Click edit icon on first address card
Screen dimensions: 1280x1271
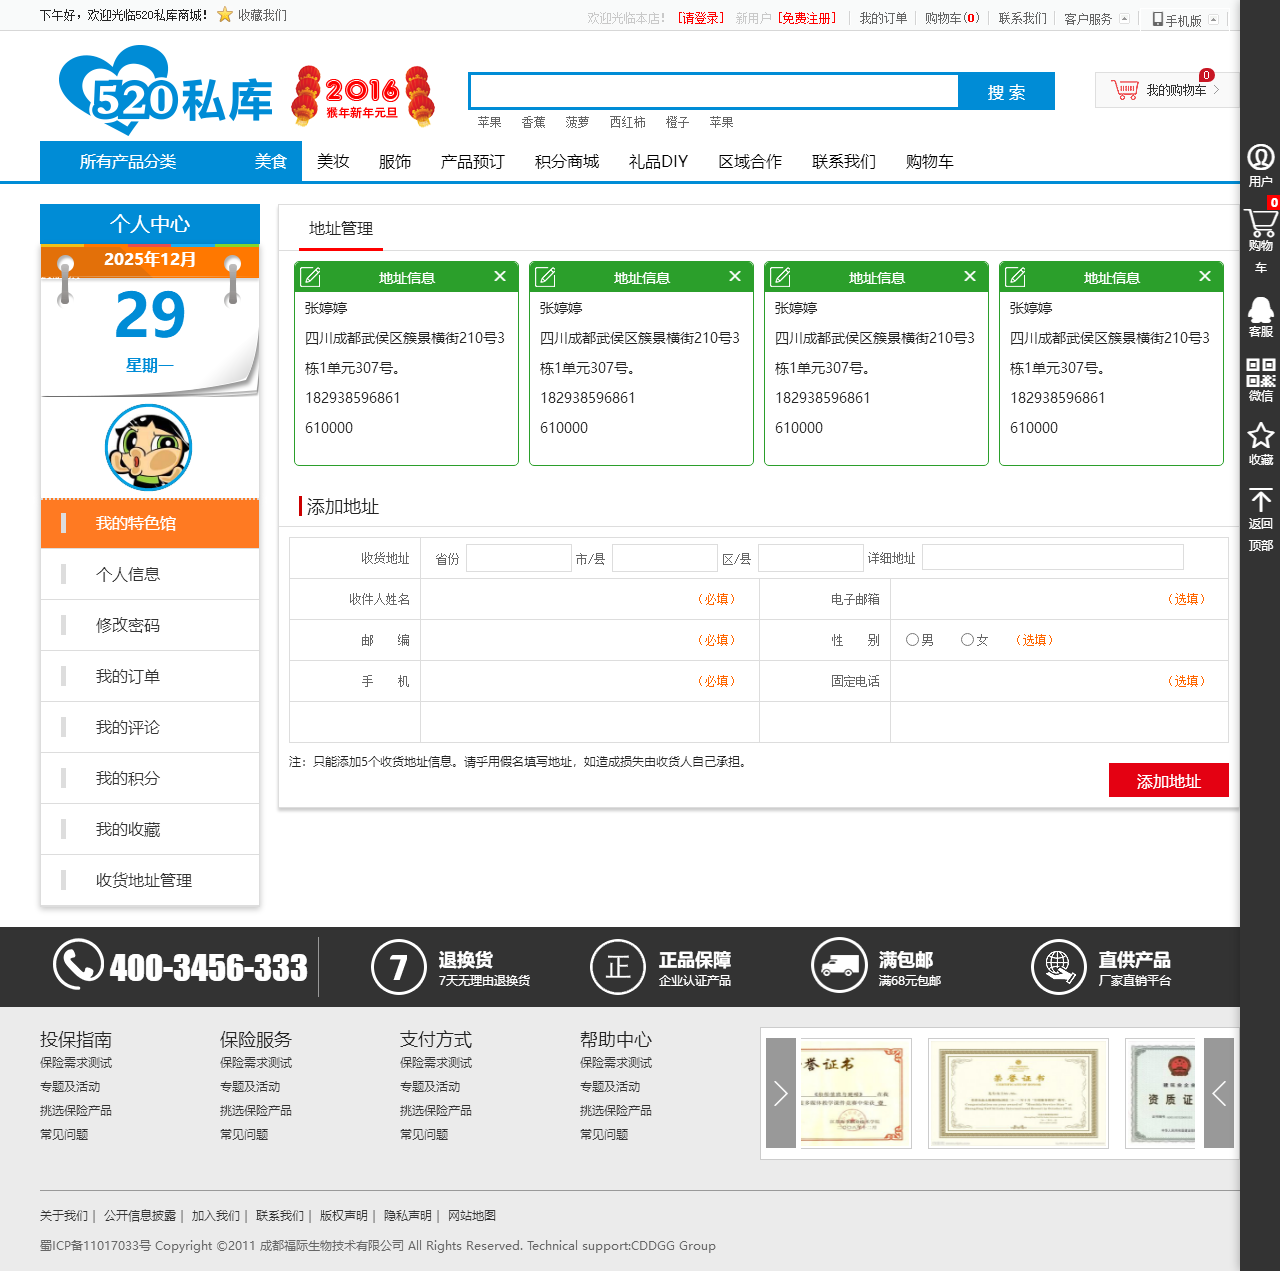[x=311, y=277]
